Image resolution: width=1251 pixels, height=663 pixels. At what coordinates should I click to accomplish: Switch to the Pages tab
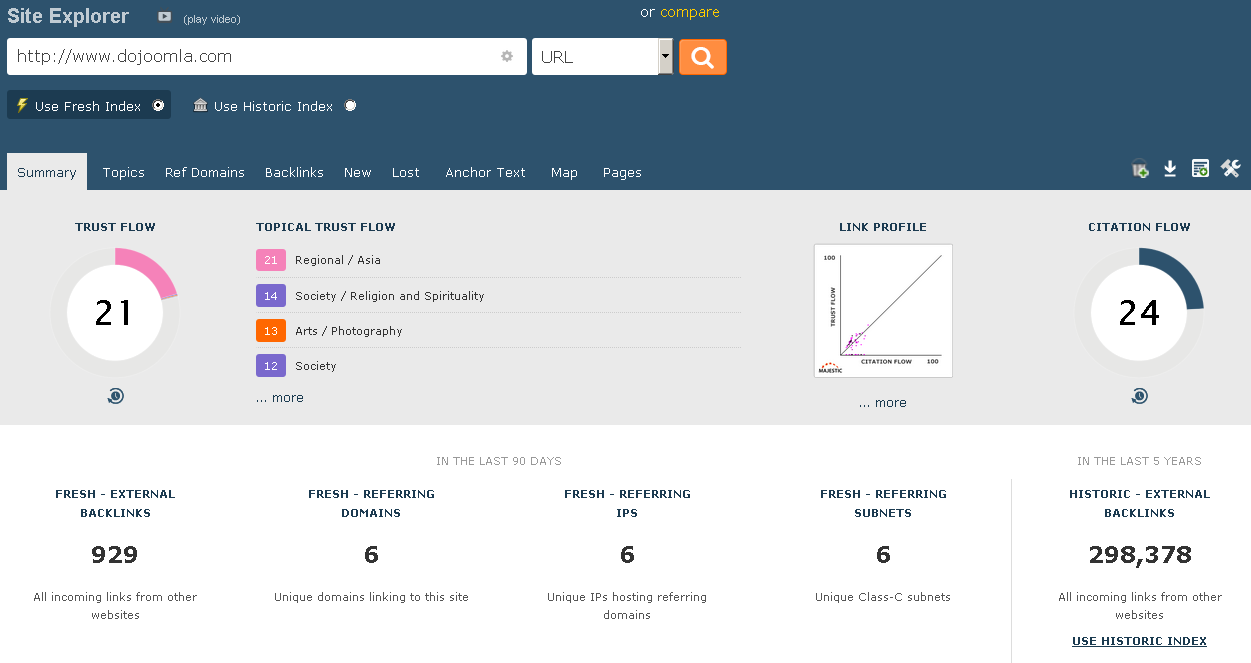(622, 172)
